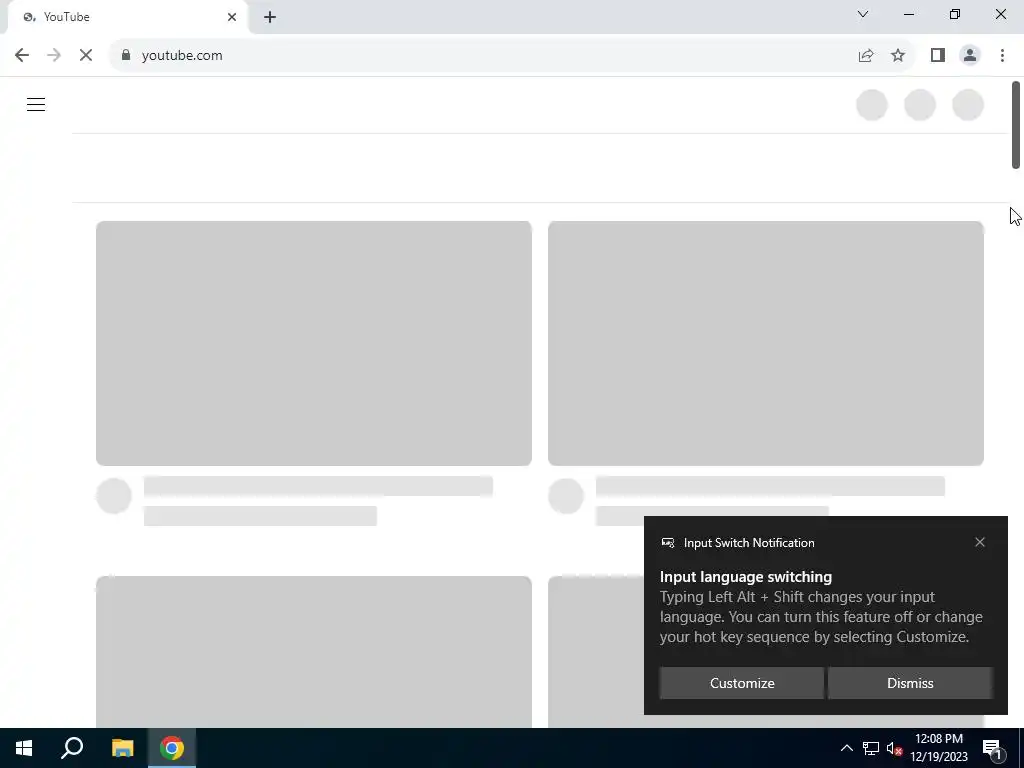Open the Chrome profile avatar menu
Viewport: 1024px width, 768px height.
(x=970, y=56)
